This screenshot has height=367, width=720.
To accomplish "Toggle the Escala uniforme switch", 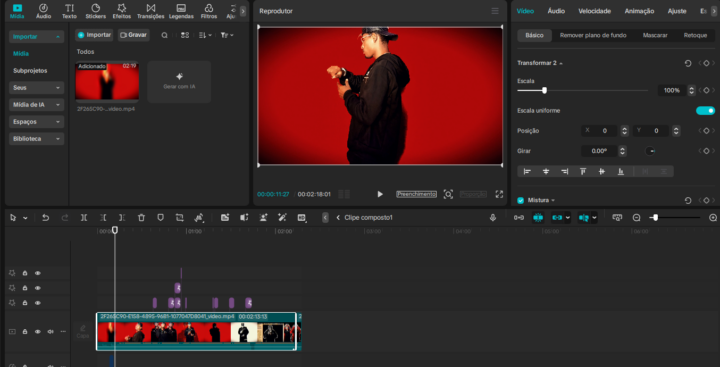I will coord(705,111).
